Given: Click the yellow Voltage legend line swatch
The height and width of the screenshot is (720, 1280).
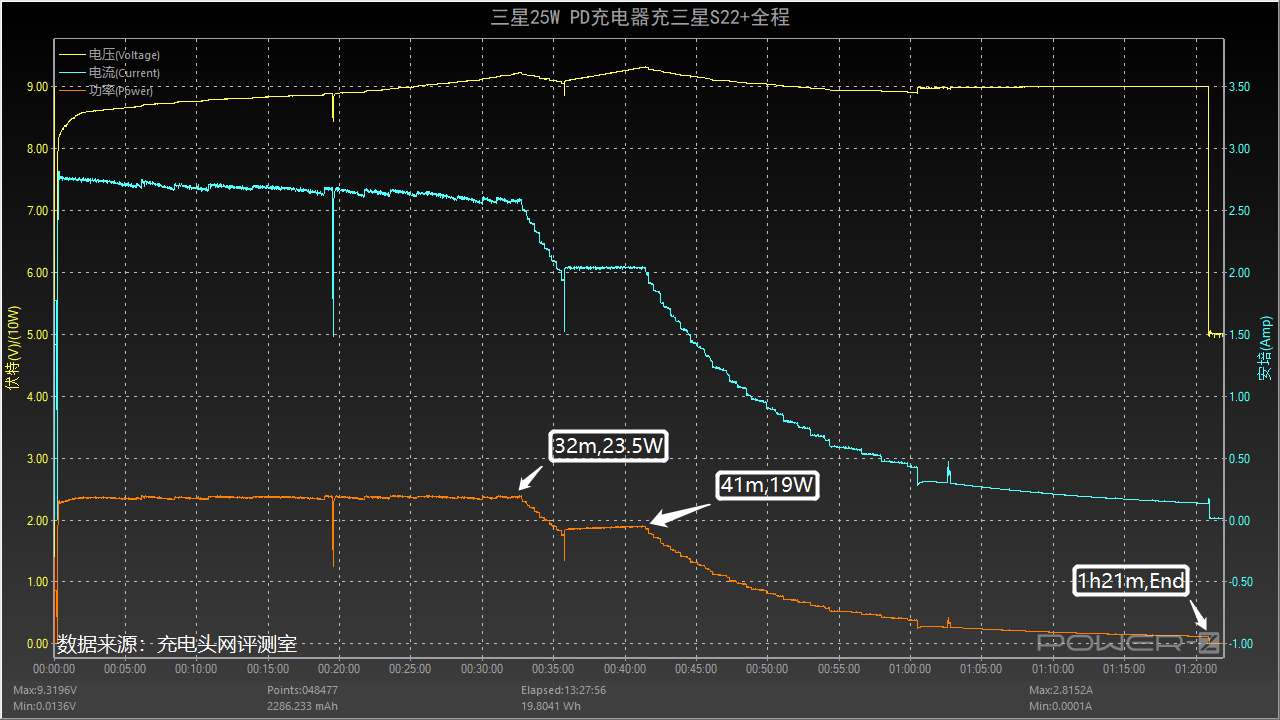Looking at the screenshot, I should click(73, 55).
